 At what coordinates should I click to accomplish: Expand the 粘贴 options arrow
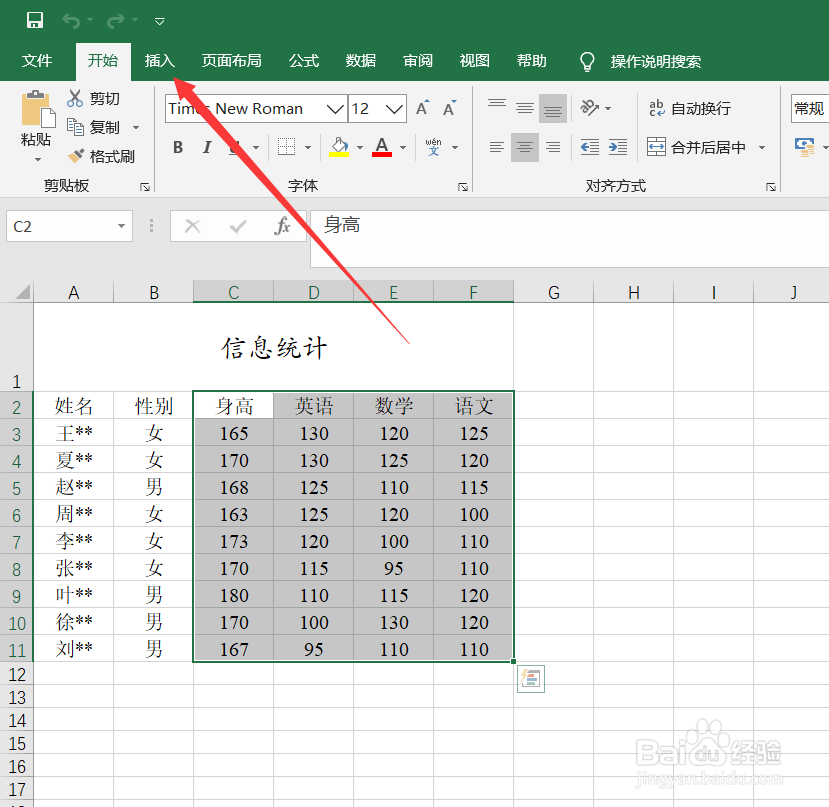(37, 159)
